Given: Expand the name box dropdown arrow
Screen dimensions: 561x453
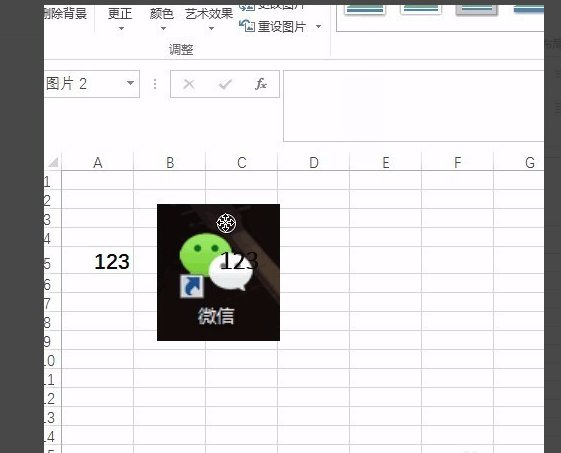Looking at the screenshot, I should 130,84.
